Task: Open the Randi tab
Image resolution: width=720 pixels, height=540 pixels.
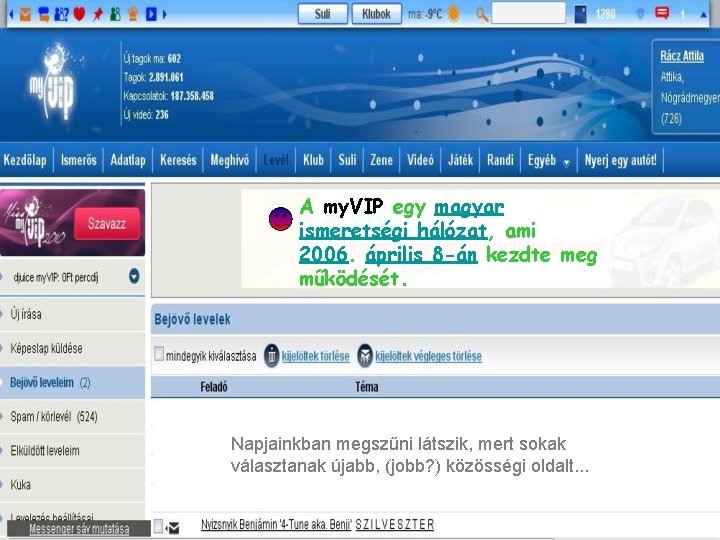Action: pyautogui.click(x=500, y=160)
